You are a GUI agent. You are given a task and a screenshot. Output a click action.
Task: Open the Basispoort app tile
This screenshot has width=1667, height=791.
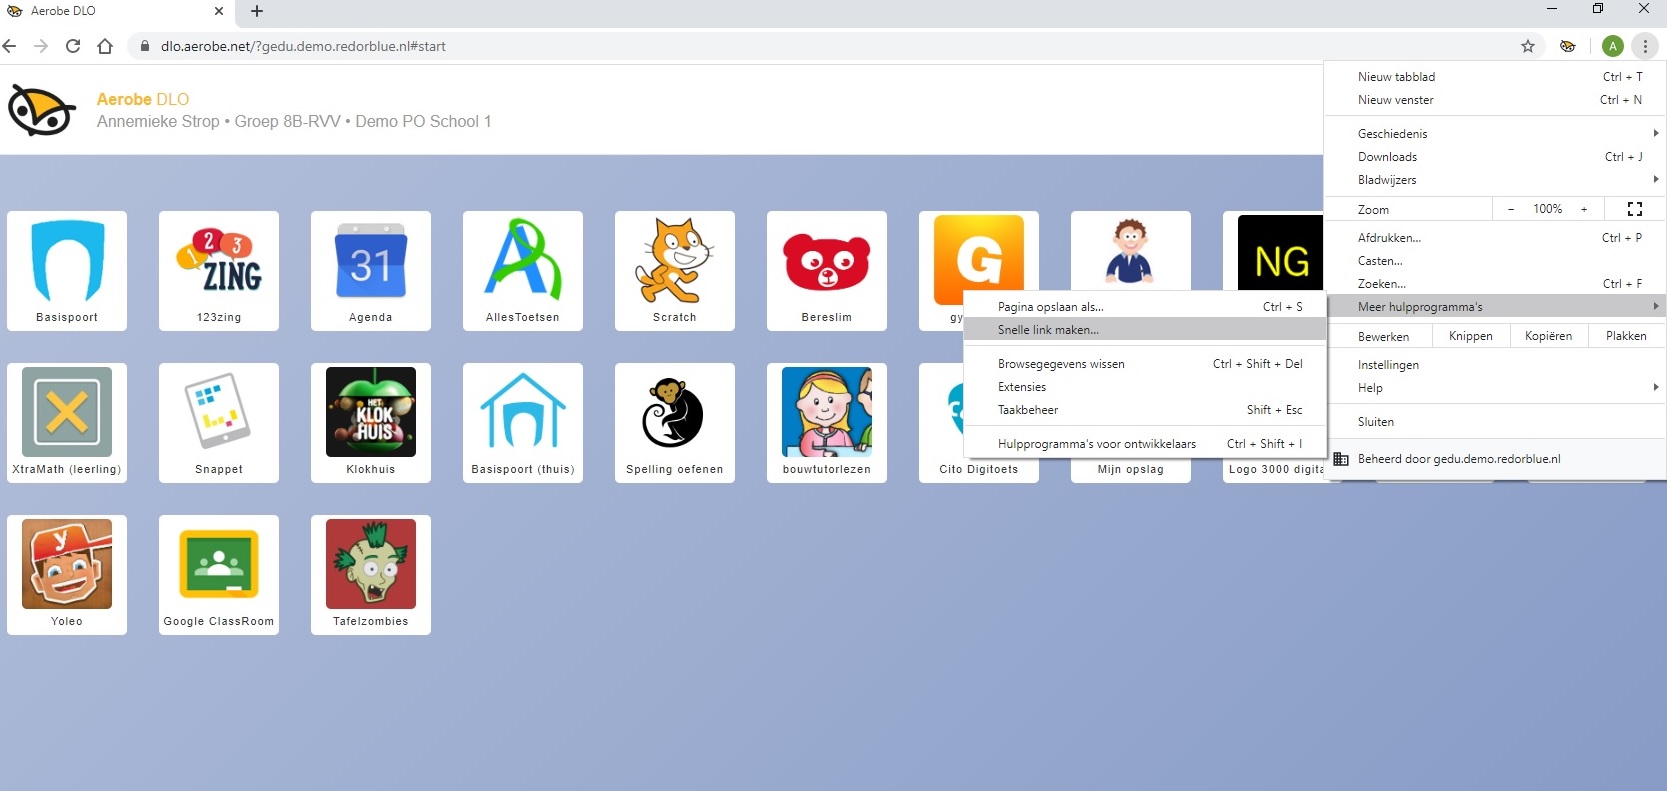tap(67, 270)
